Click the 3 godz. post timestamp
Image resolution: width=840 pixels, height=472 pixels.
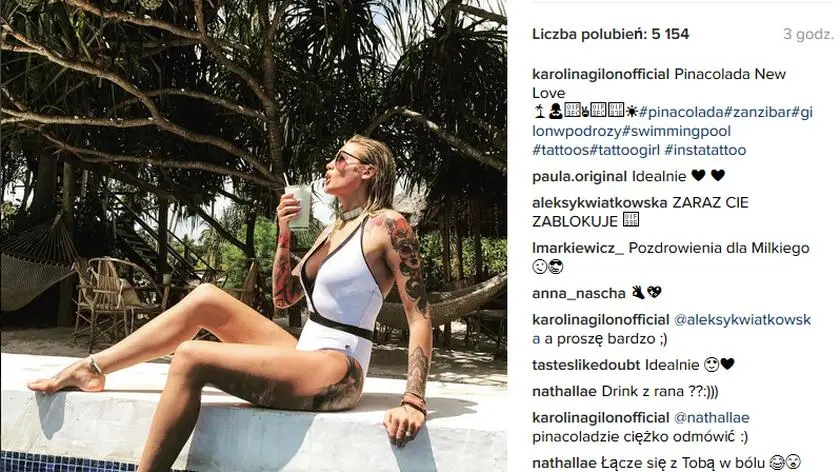pyautogui.click(x=808, y=34)
